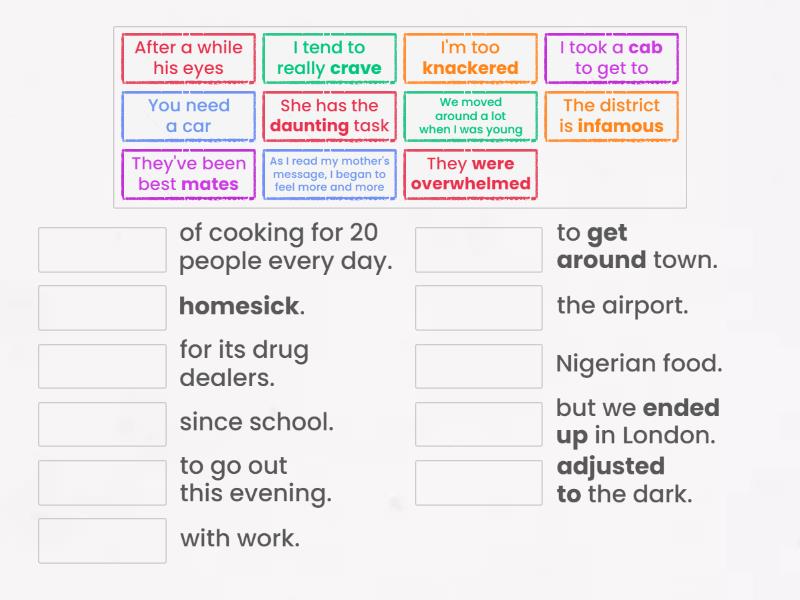The height and width of the screenshot is (600, 800).
Task: Choose the tile 'The district is infamous'
Action: tap(612, 116)
